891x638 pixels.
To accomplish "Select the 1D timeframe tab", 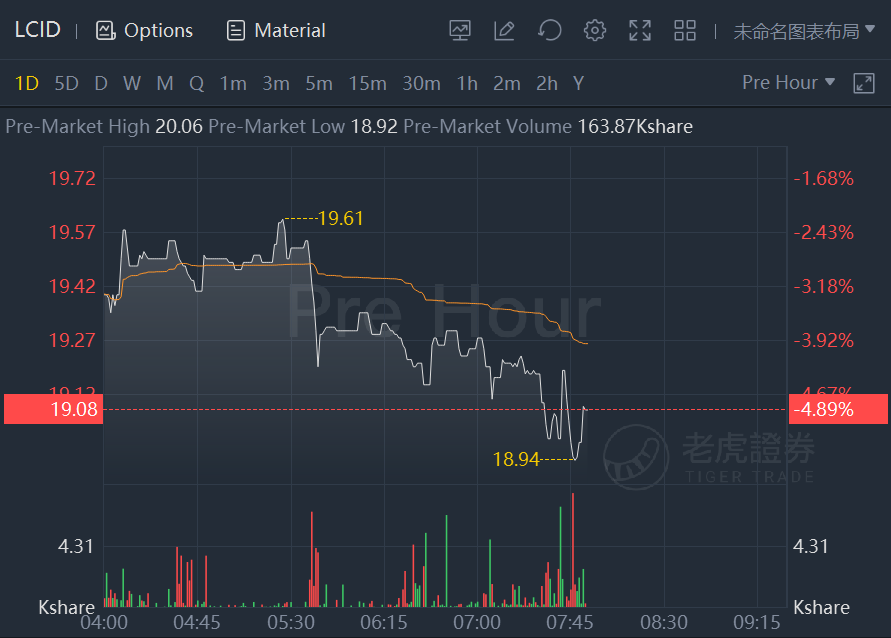I will pos(27,84).
